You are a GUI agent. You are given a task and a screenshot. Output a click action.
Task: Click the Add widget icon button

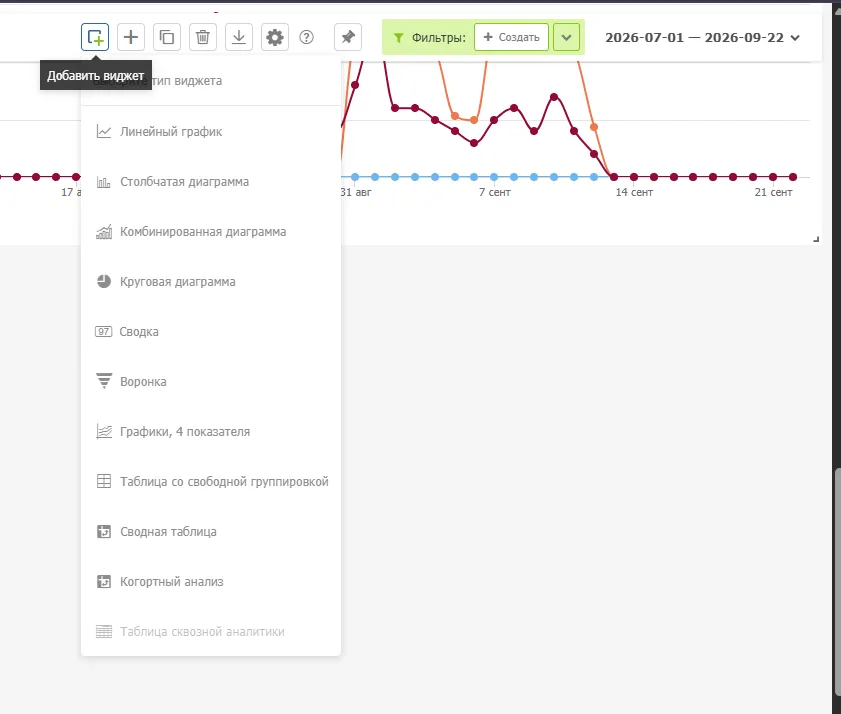pyautogui.click(x=95, y=37)
